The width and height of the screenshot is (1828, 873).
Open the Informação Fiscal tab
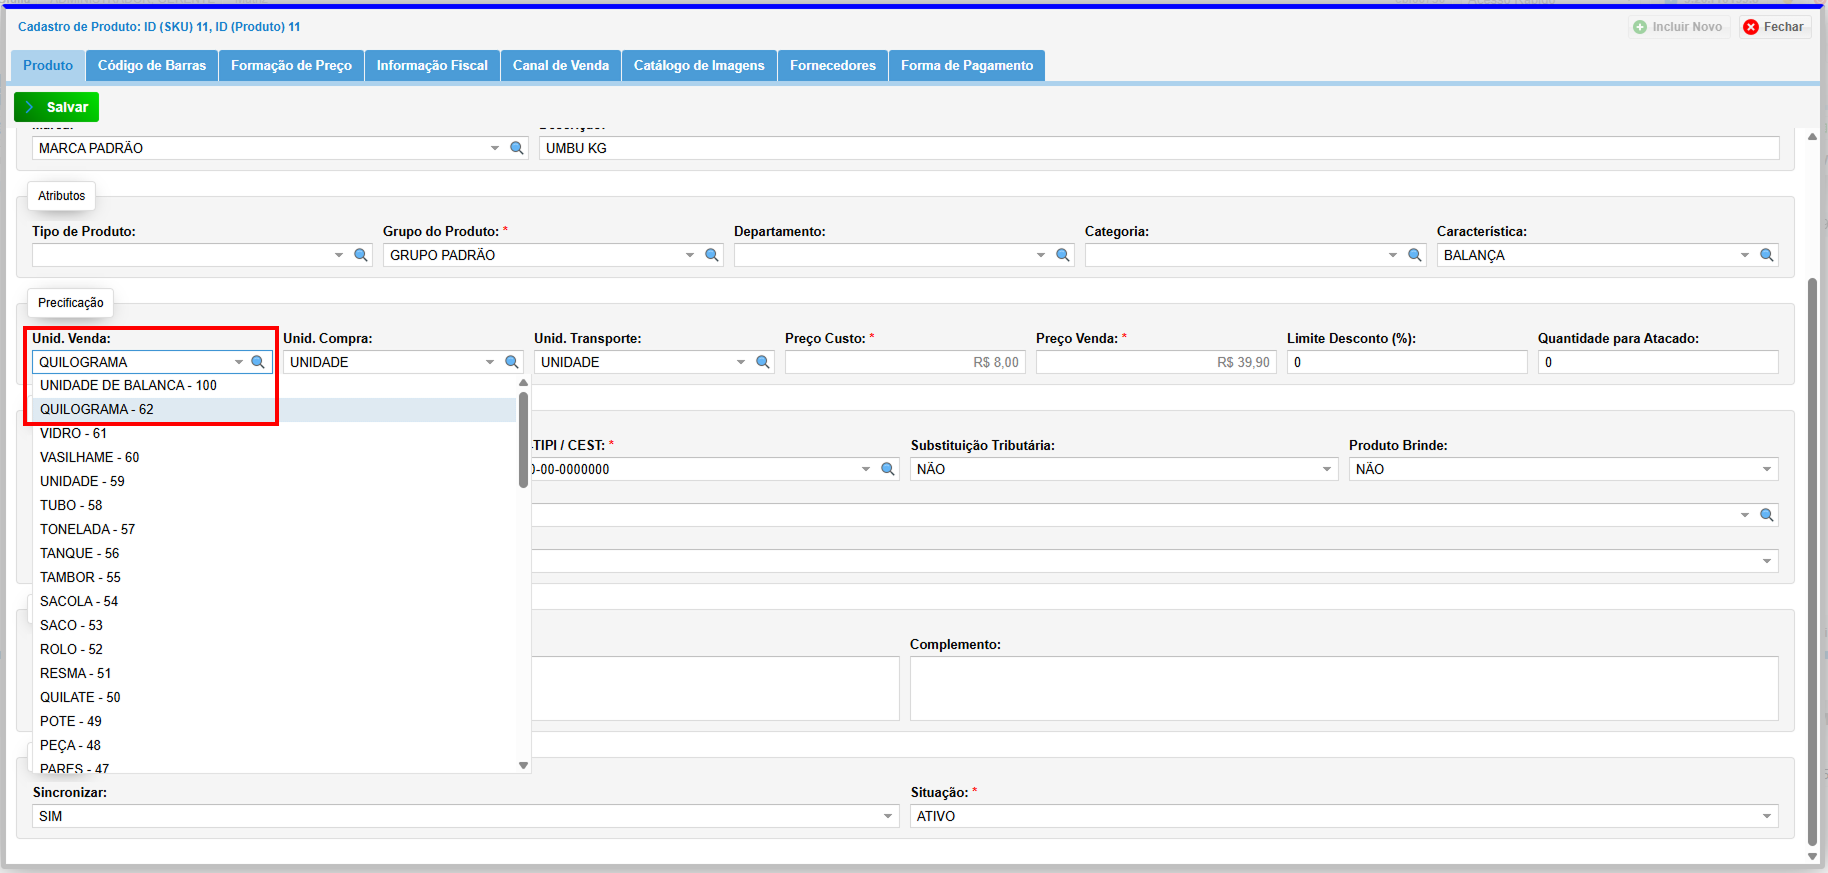tap(432, 65)
